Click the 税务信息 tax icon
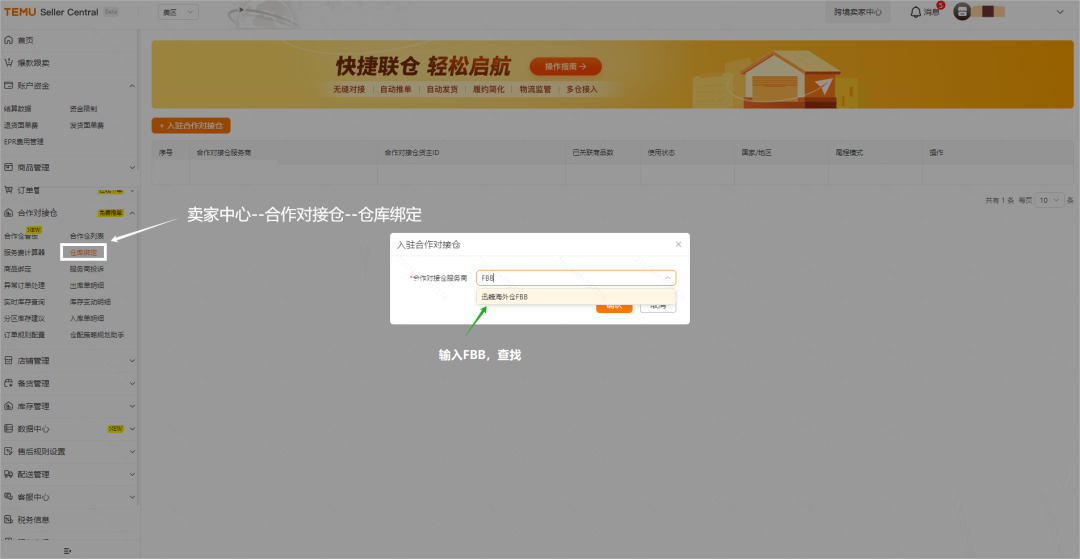 [x=9, y=519]
